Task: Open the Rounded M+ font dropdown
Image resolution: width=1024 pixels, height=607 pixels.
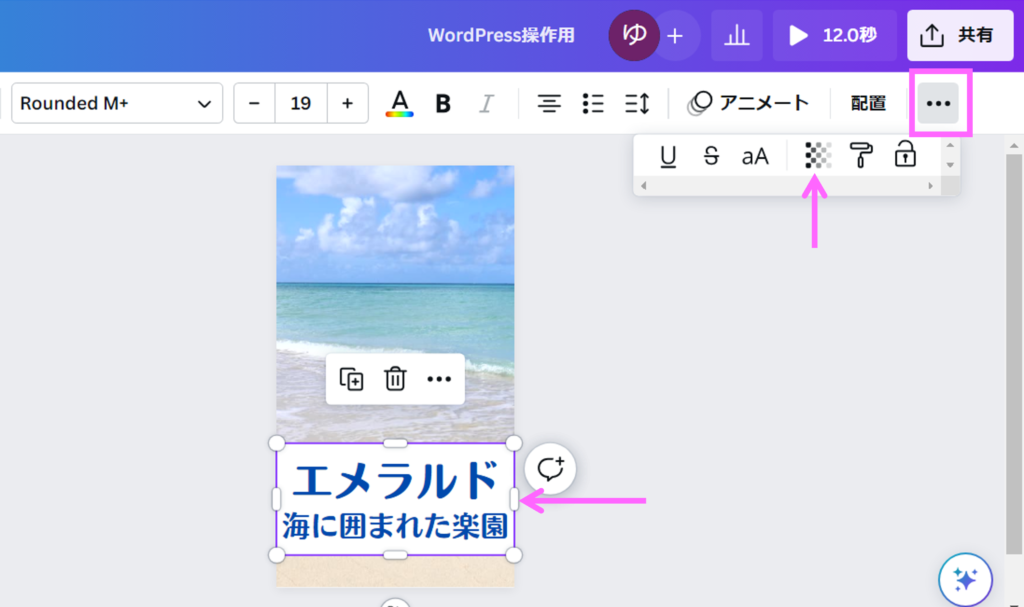Action: coord(116,103)
